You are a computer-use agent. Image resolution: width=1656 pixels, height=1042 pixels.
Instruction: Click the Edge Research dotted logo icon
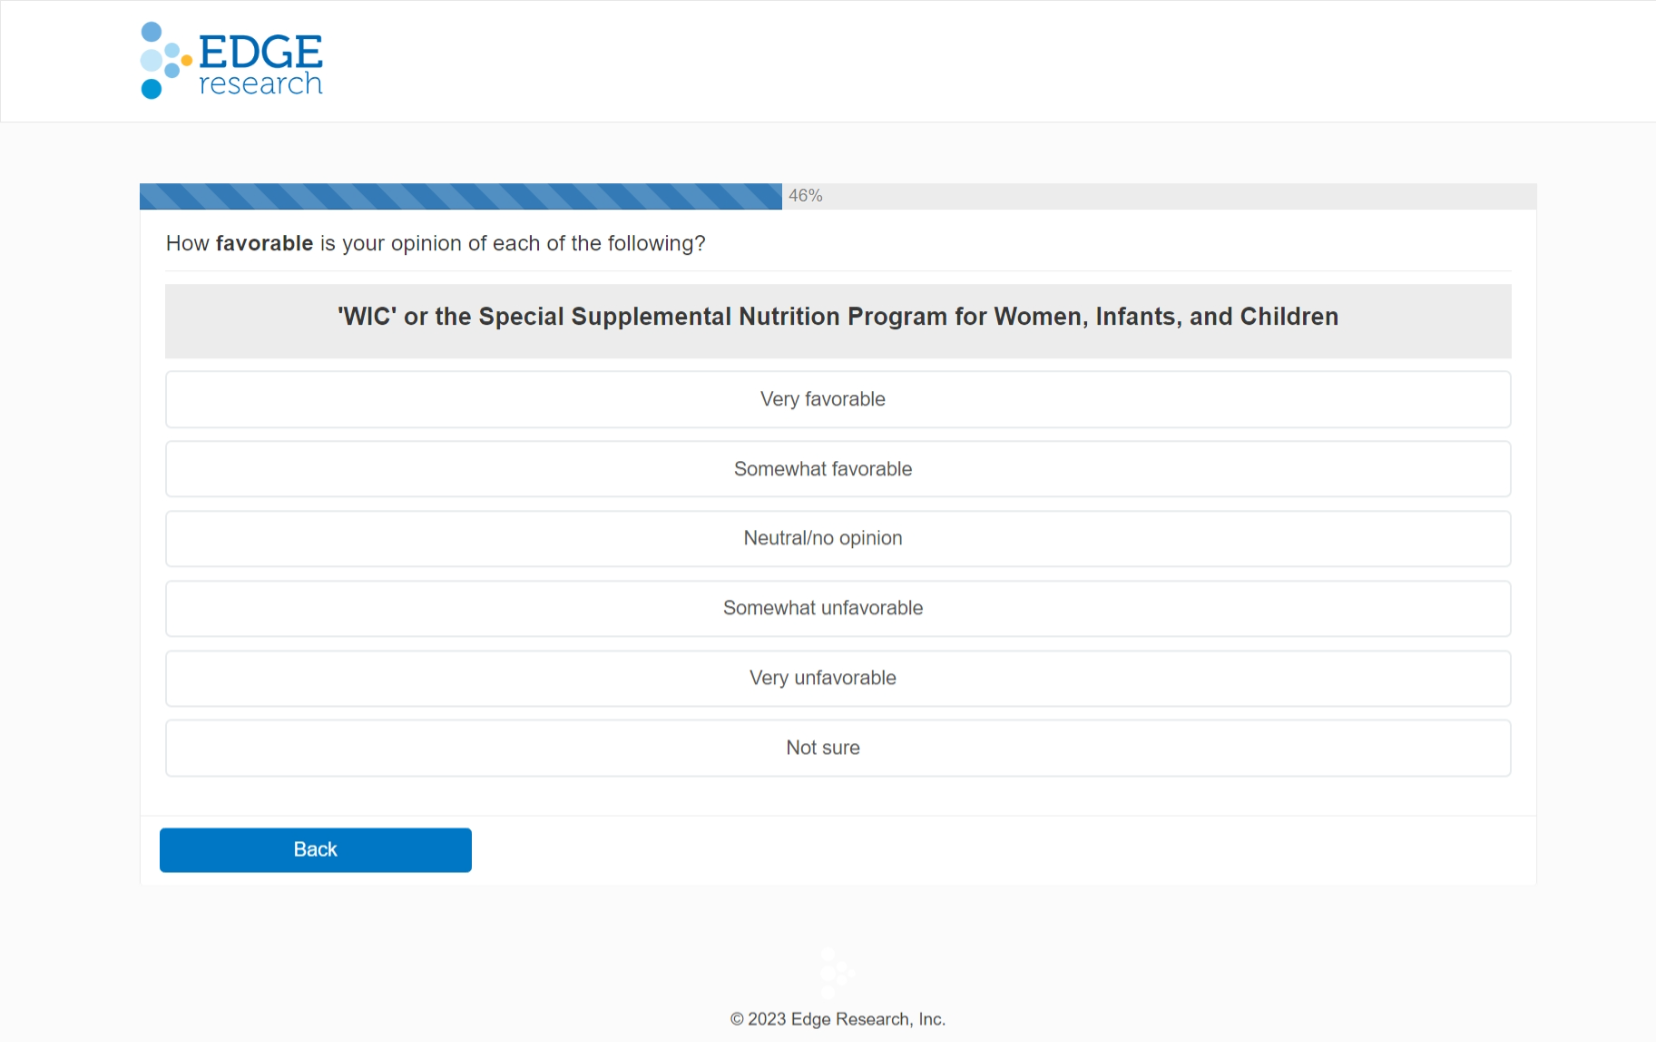coord(160,60)
